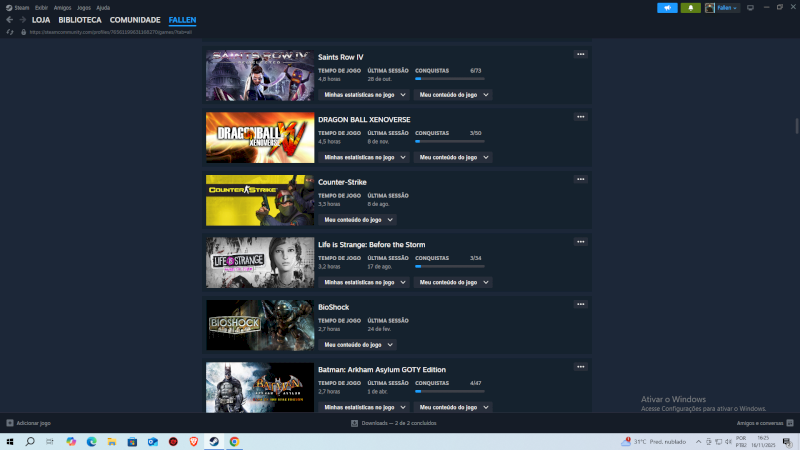800x450 pixels.
Task: Go back with the left arrow
Action: click(x=10, y=20)
